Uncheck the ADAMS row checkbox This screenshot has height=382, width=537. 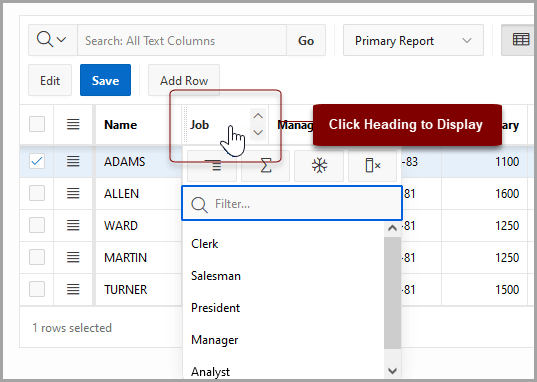tap(37, 161)
